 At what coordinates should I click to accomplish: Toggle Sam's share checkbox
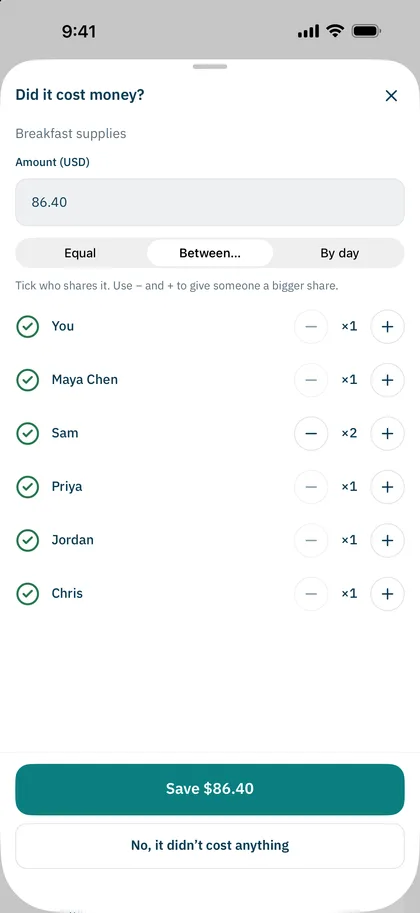click(27, 433)
